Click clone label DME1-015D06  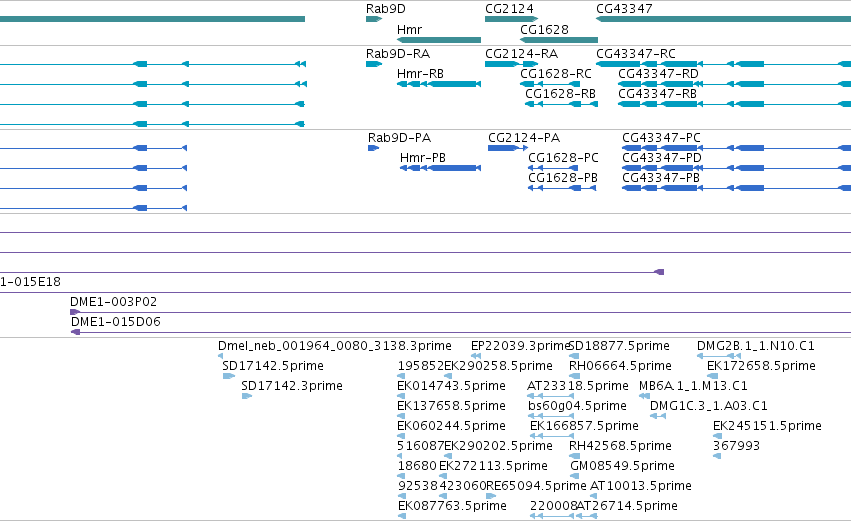coord(116,322)
